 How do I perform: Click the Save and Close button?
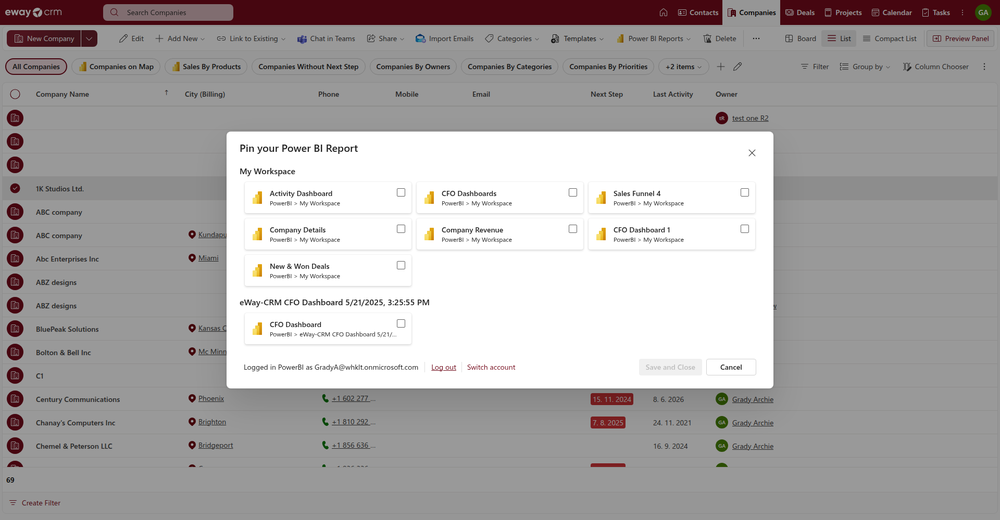click(670, 368)
